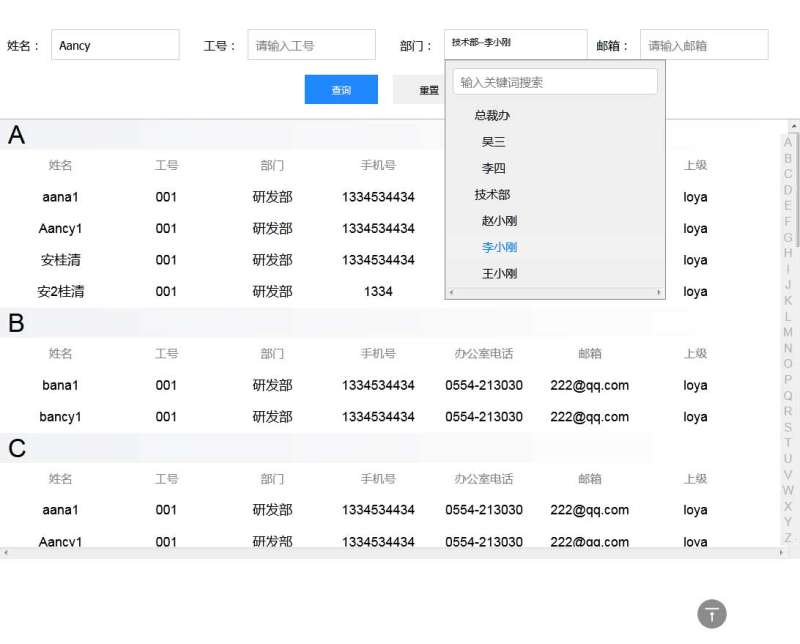Image resolution: width=800 pixels, height=644 pixels.
Task: Choose 李四 from the dropdown list
Action: pos(493,168)
